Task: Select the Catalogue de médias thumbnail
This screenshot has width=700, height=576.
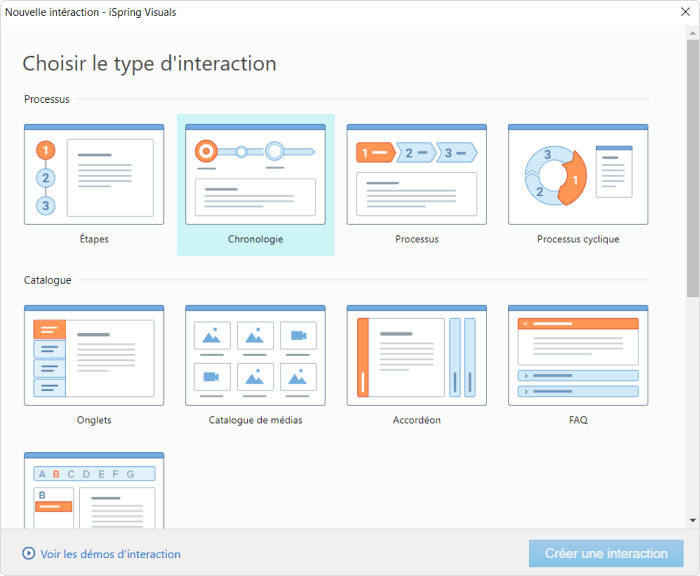Action: tap(255, 355)
